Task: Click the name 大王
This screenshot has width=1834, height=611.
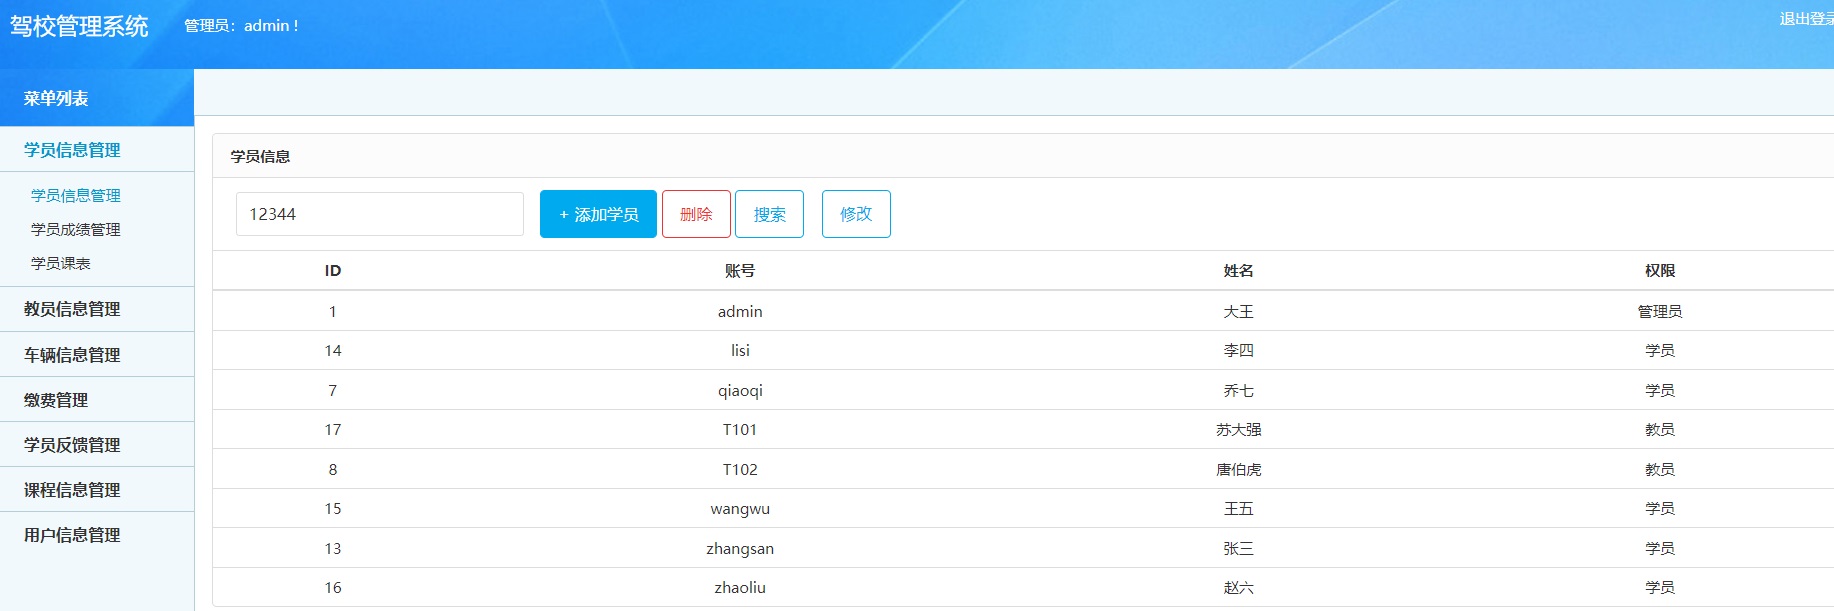Action: coord(1239,311)
